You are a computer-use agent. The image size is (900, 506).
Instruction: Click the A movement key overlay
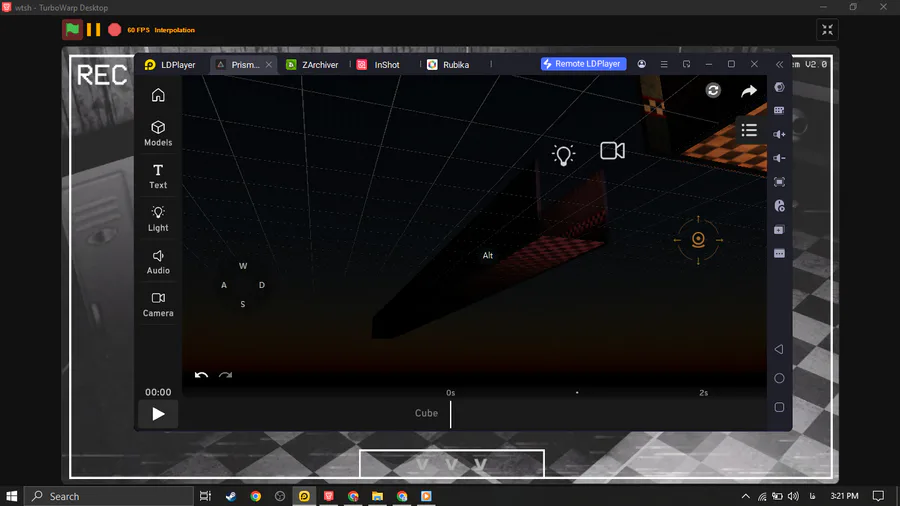[x=224, y=285]
